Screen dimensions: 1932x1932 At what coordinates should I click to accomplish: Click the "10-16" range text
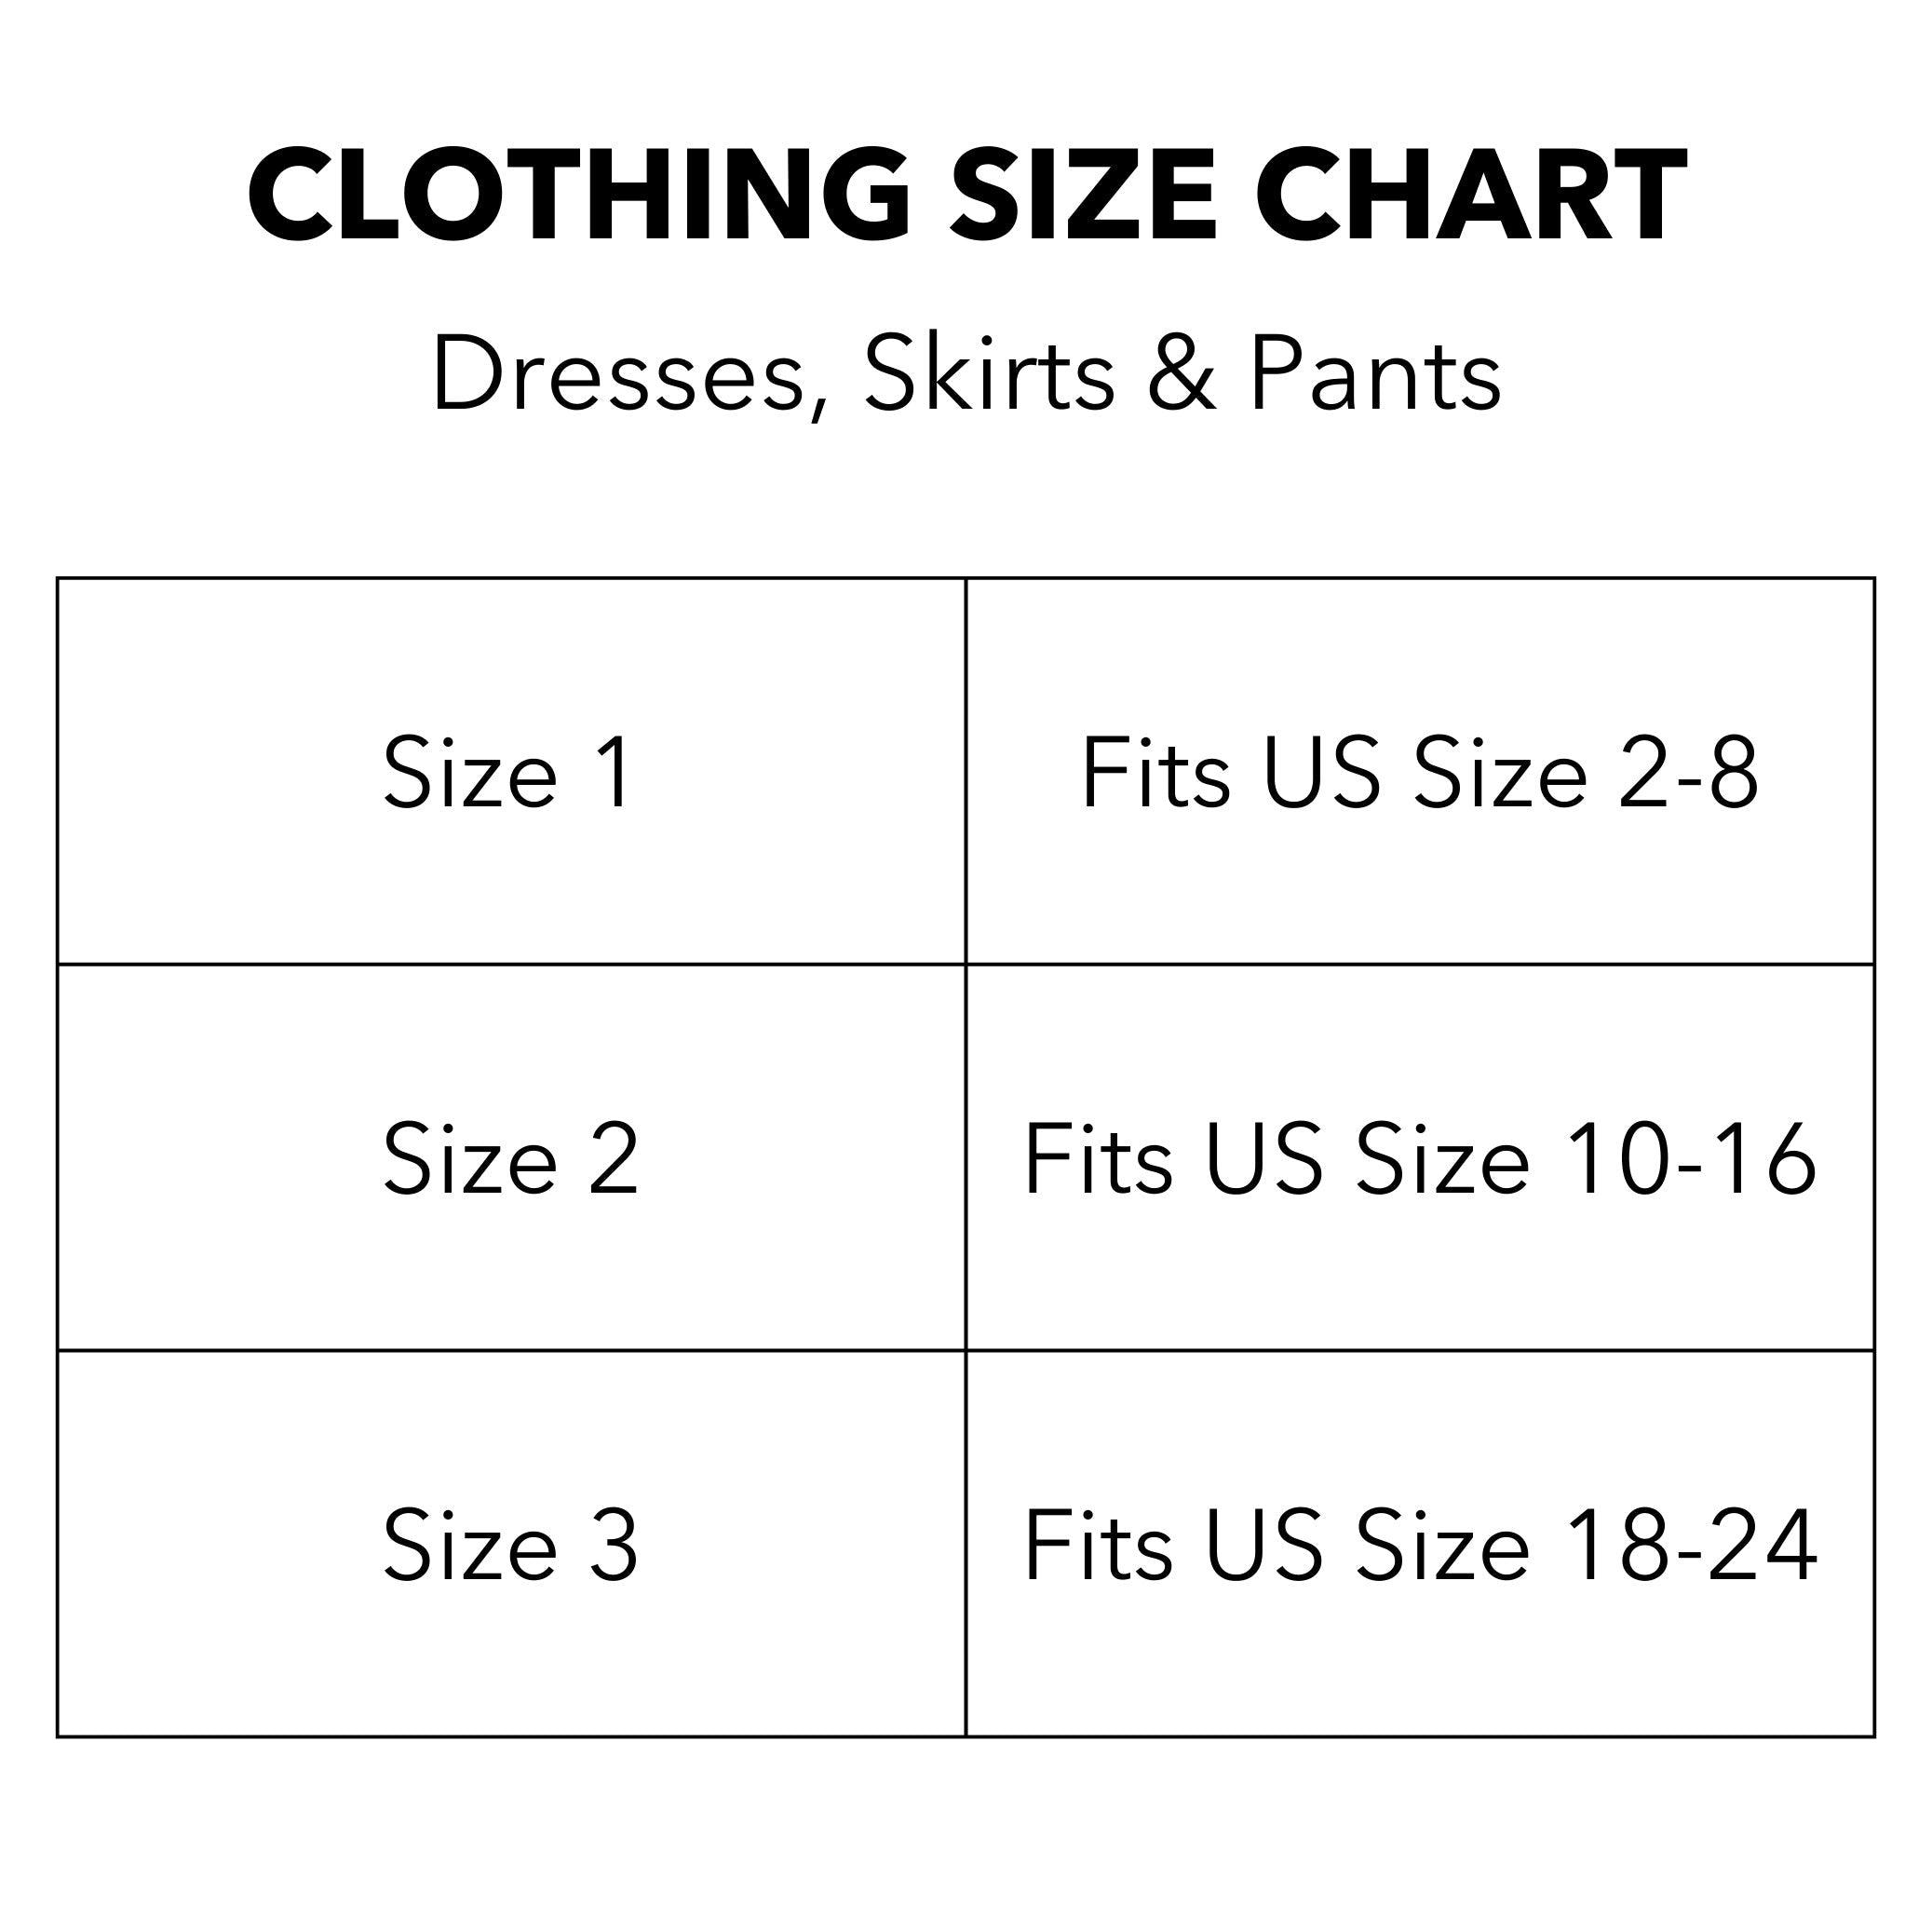click(x=1689, y=1159)
